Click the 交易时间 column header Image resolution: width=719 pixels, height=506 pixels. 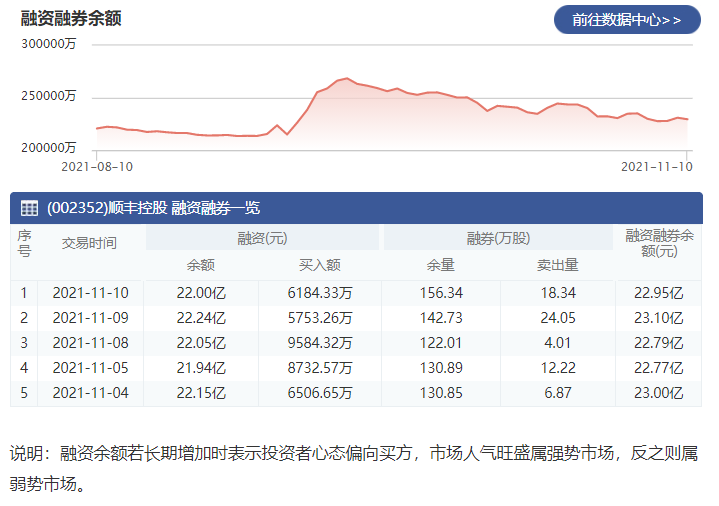point(89,243)
